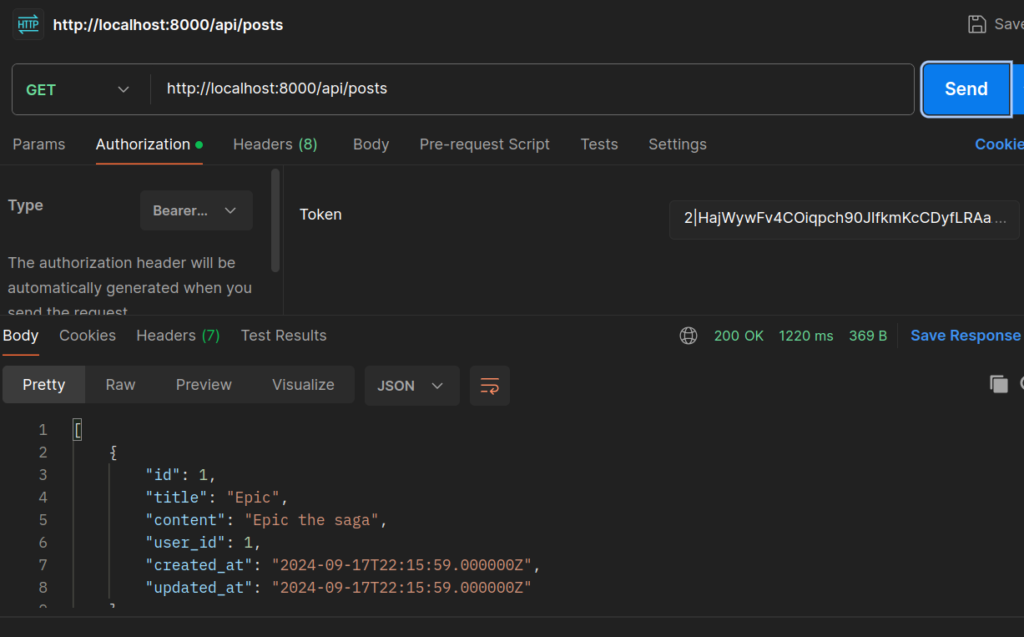The image size is (1024, 637).
Task: Click the Save floppy disk icon
Action: point(977,24)
